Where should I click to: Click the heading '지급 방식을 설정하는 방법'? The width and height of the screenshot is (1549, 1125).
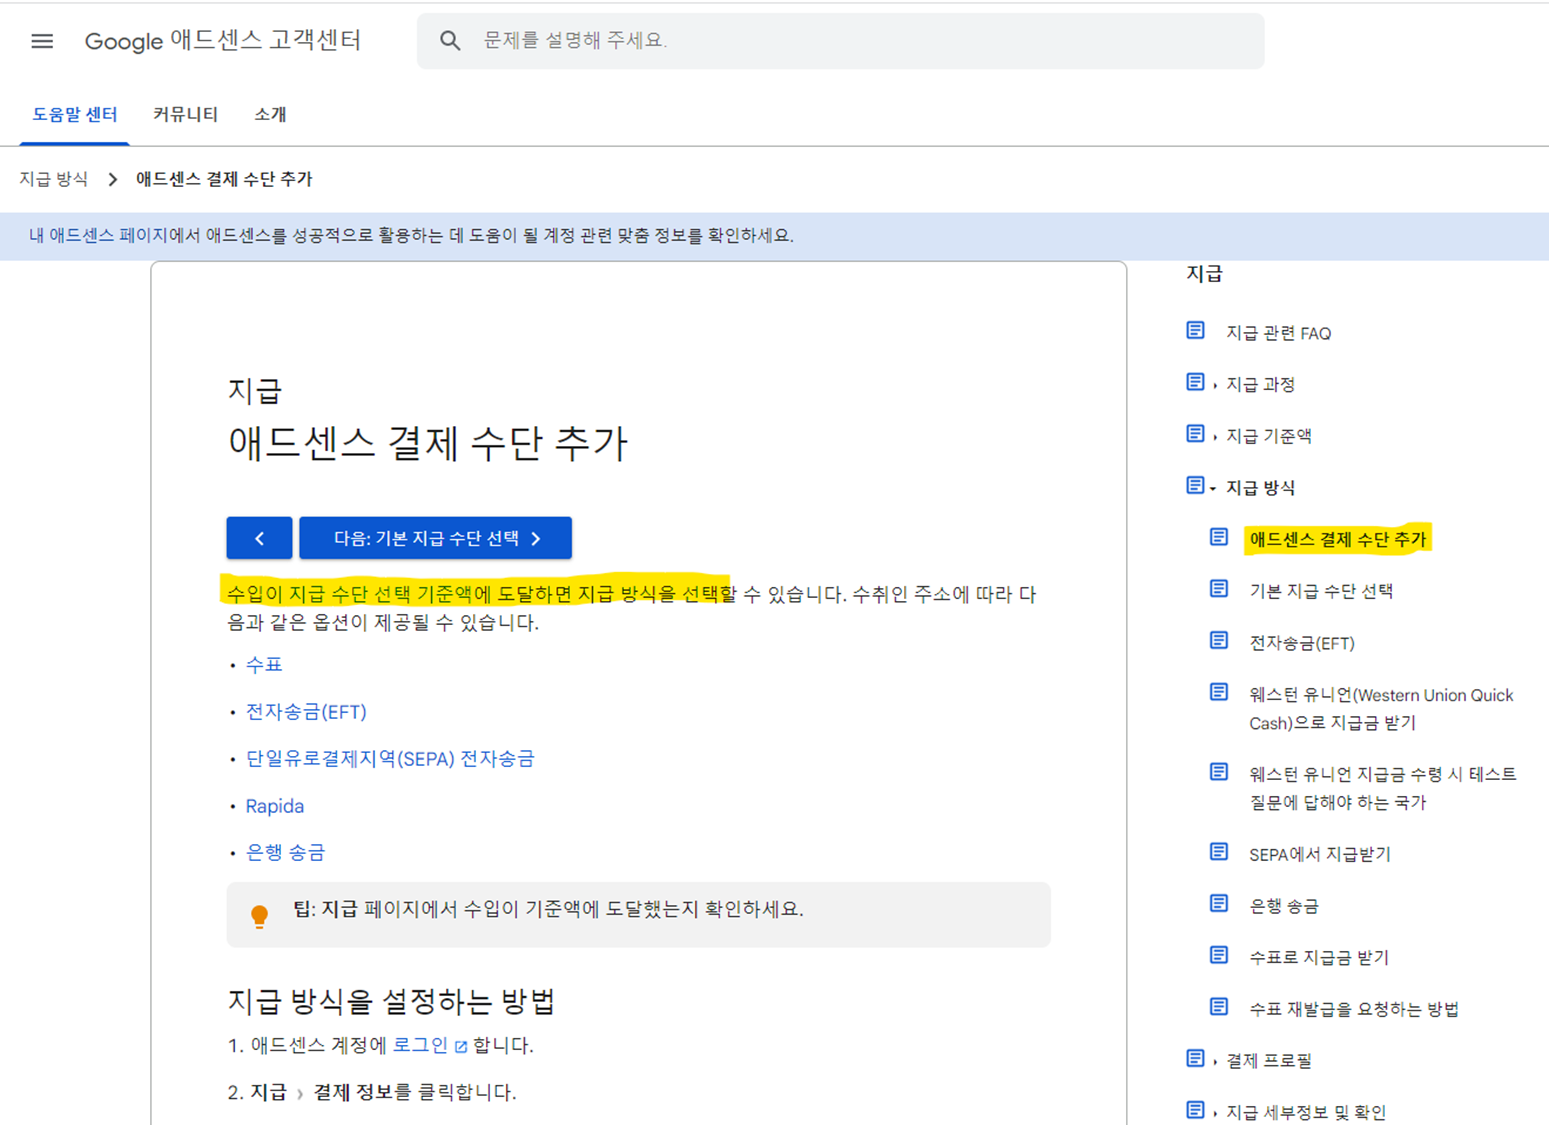coord(391,1001)
